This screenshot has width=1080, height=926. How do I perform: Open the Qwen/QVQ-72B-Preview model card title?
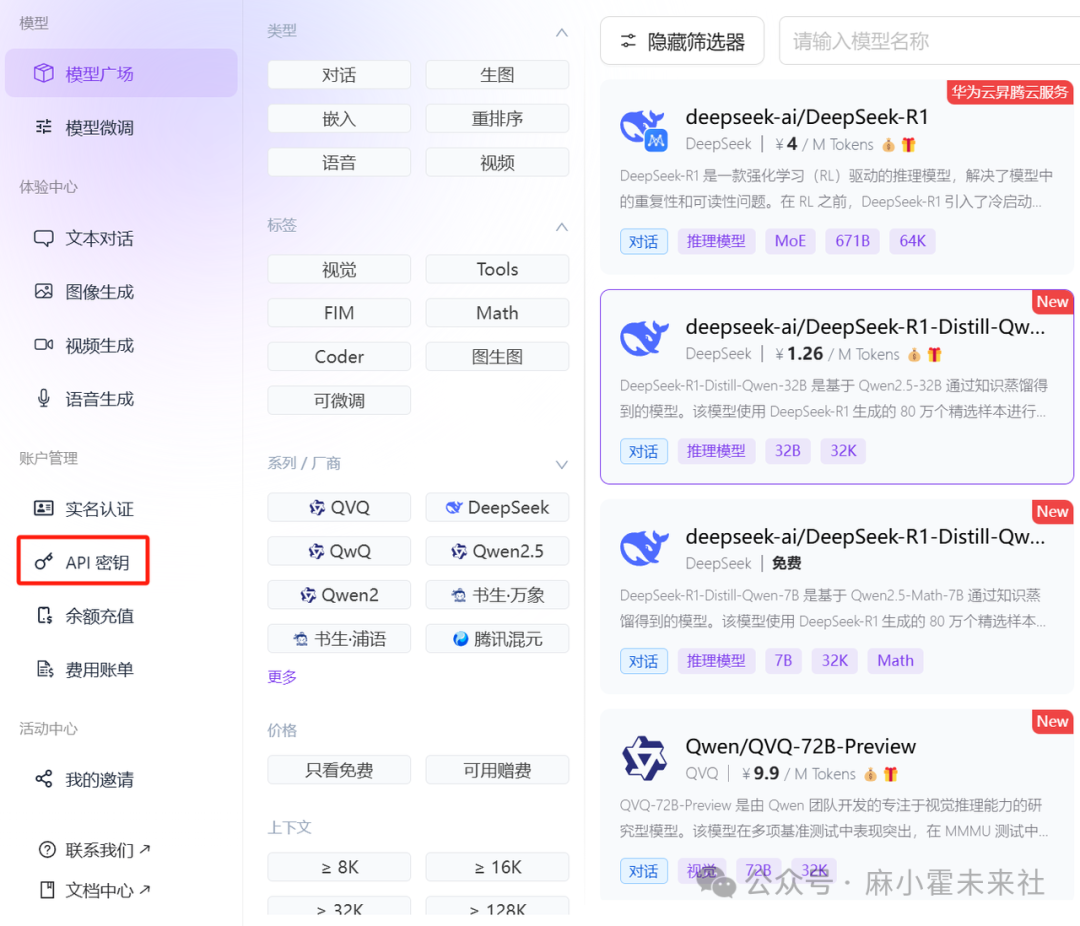pos(800,747)
